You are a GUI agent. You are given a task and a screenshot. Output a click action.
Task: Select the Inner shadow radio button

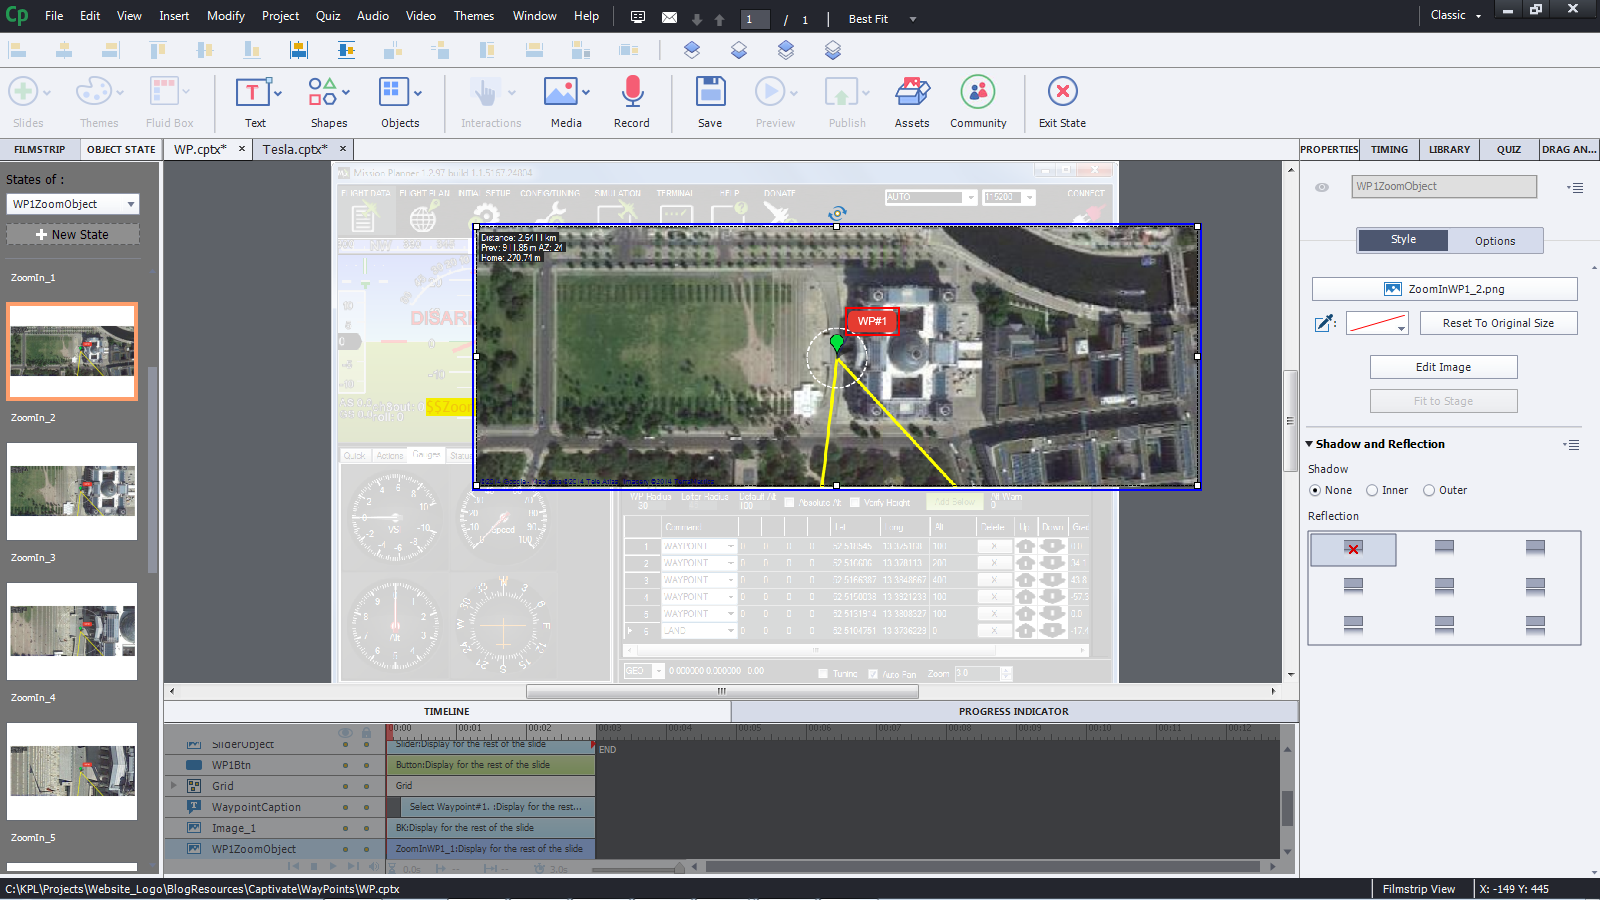tap(1372, 490)
